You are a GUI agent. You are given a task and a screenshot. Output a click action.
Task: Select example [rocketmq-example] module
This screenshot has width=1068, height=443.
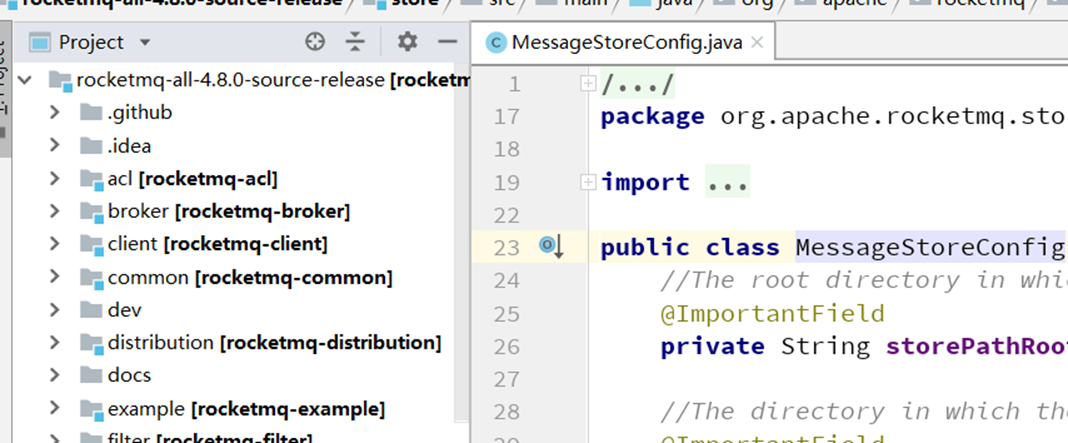234,409
